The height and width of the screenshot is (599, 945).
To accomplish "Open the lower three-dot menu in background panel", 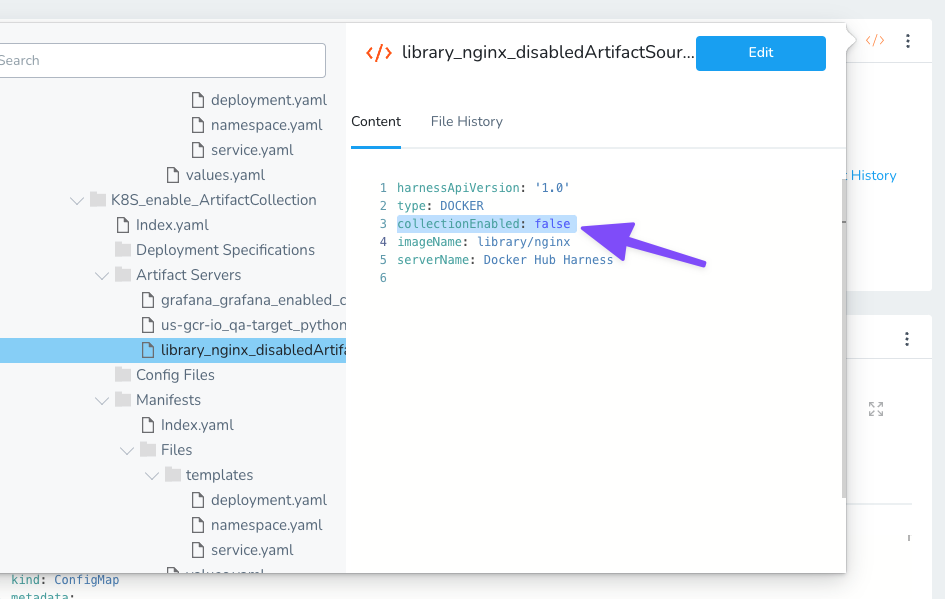I will (906, 339).
